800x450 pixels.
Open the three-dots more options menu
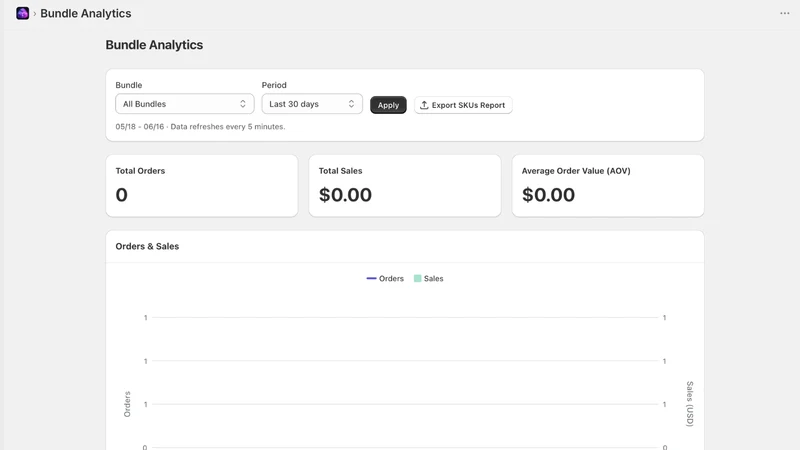tap(785, 13)
